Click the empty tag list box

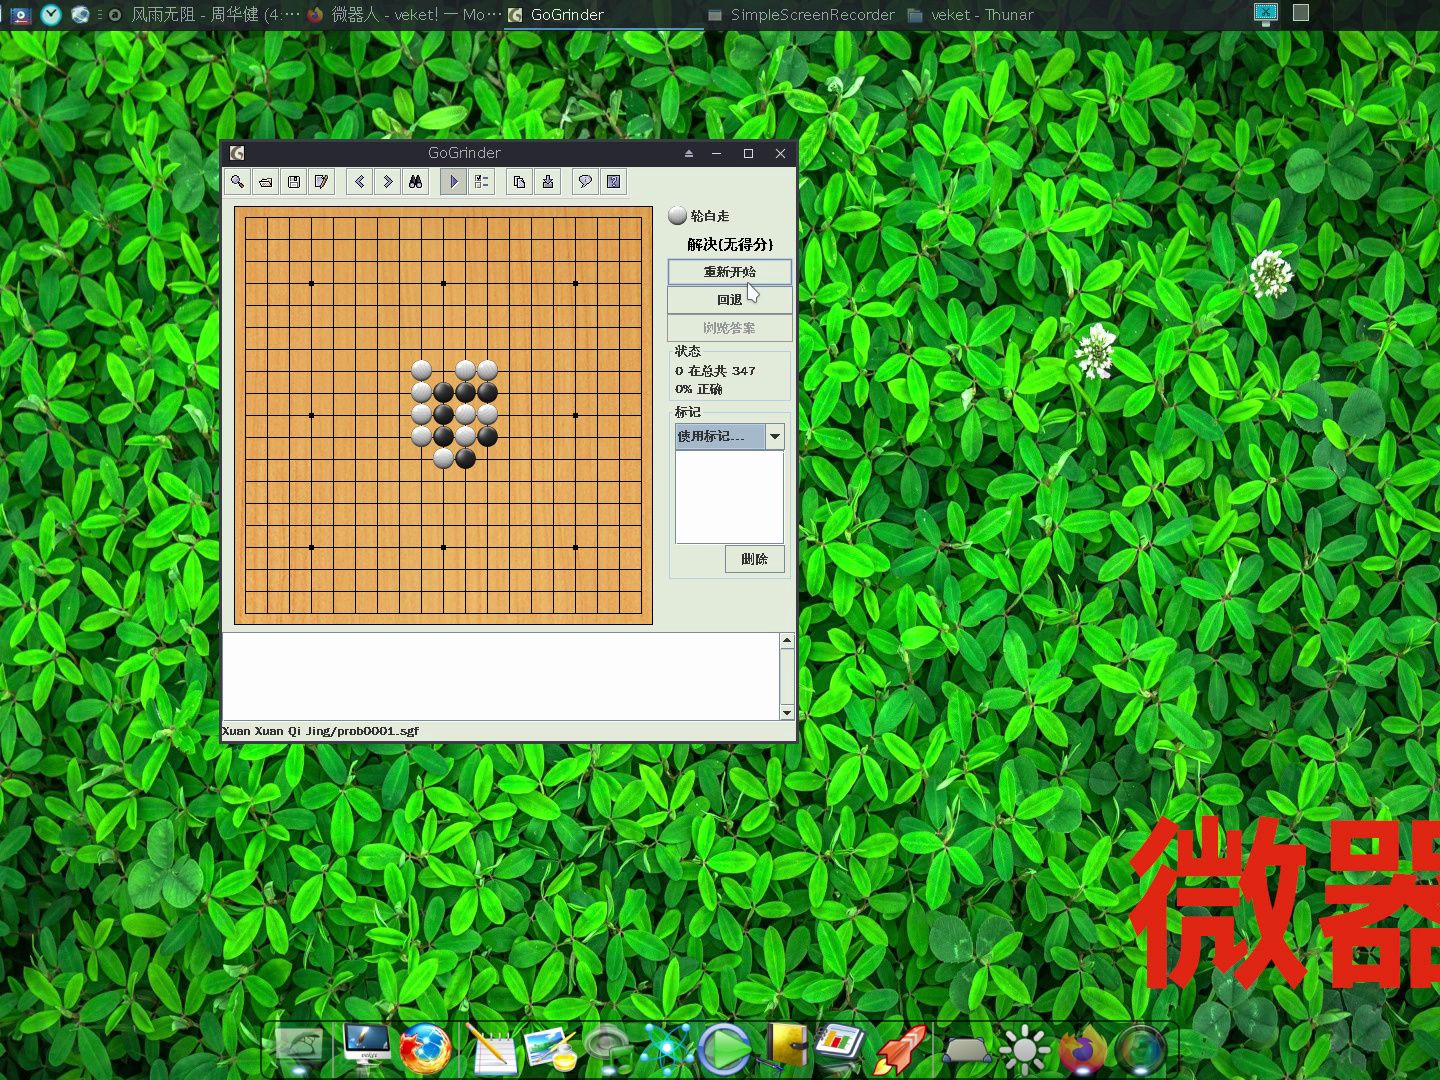(729, 497)
